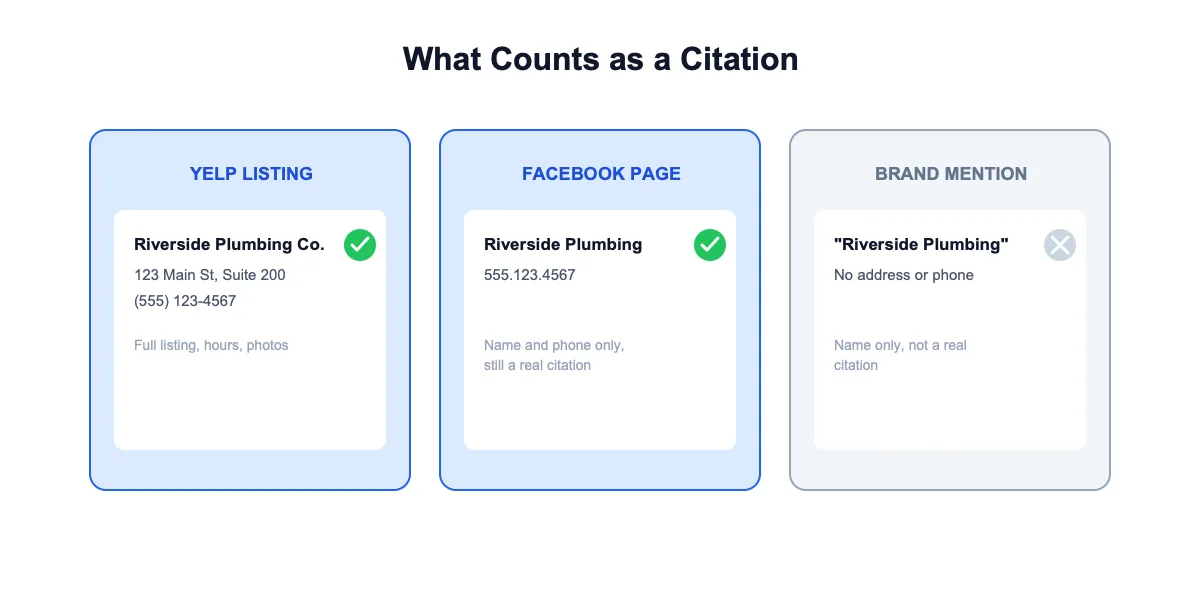This screenshot has height=600, width=1200.
Task: Click the "Full listing, hours, photos" caption
Action: tap(211, 345)
